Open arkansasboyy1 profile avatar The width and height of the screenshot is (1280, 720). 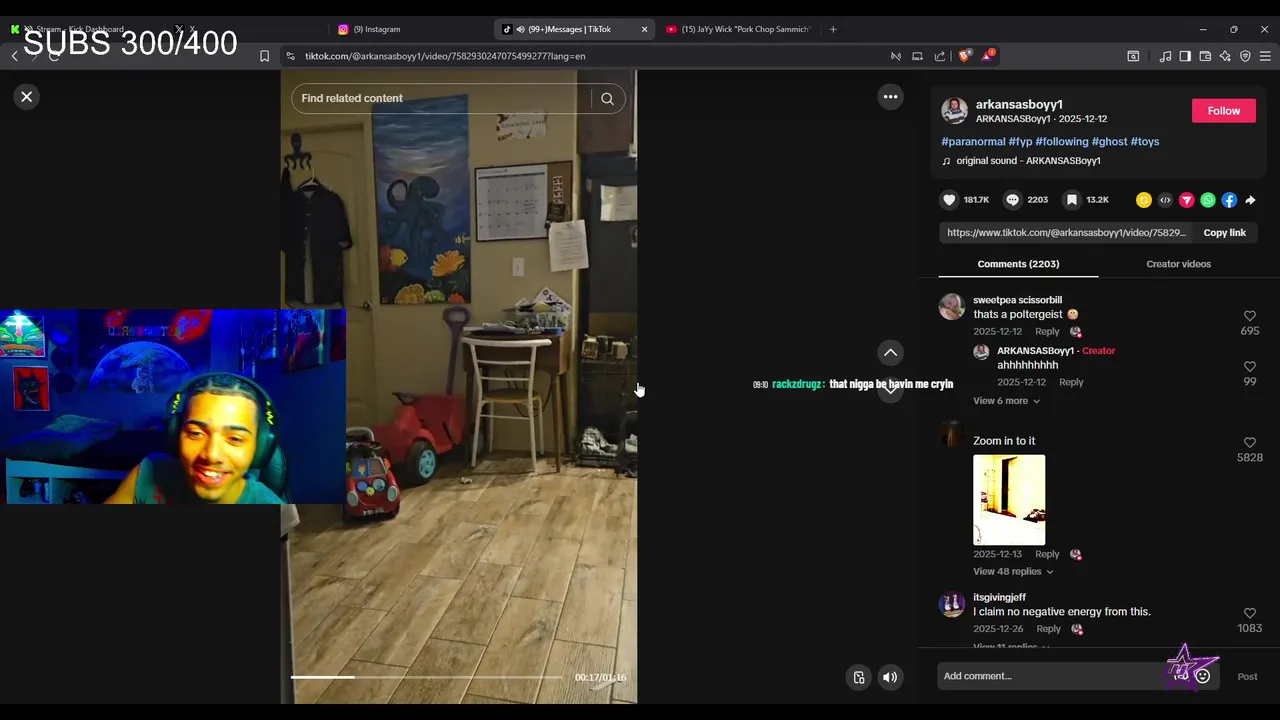point(954,110)
